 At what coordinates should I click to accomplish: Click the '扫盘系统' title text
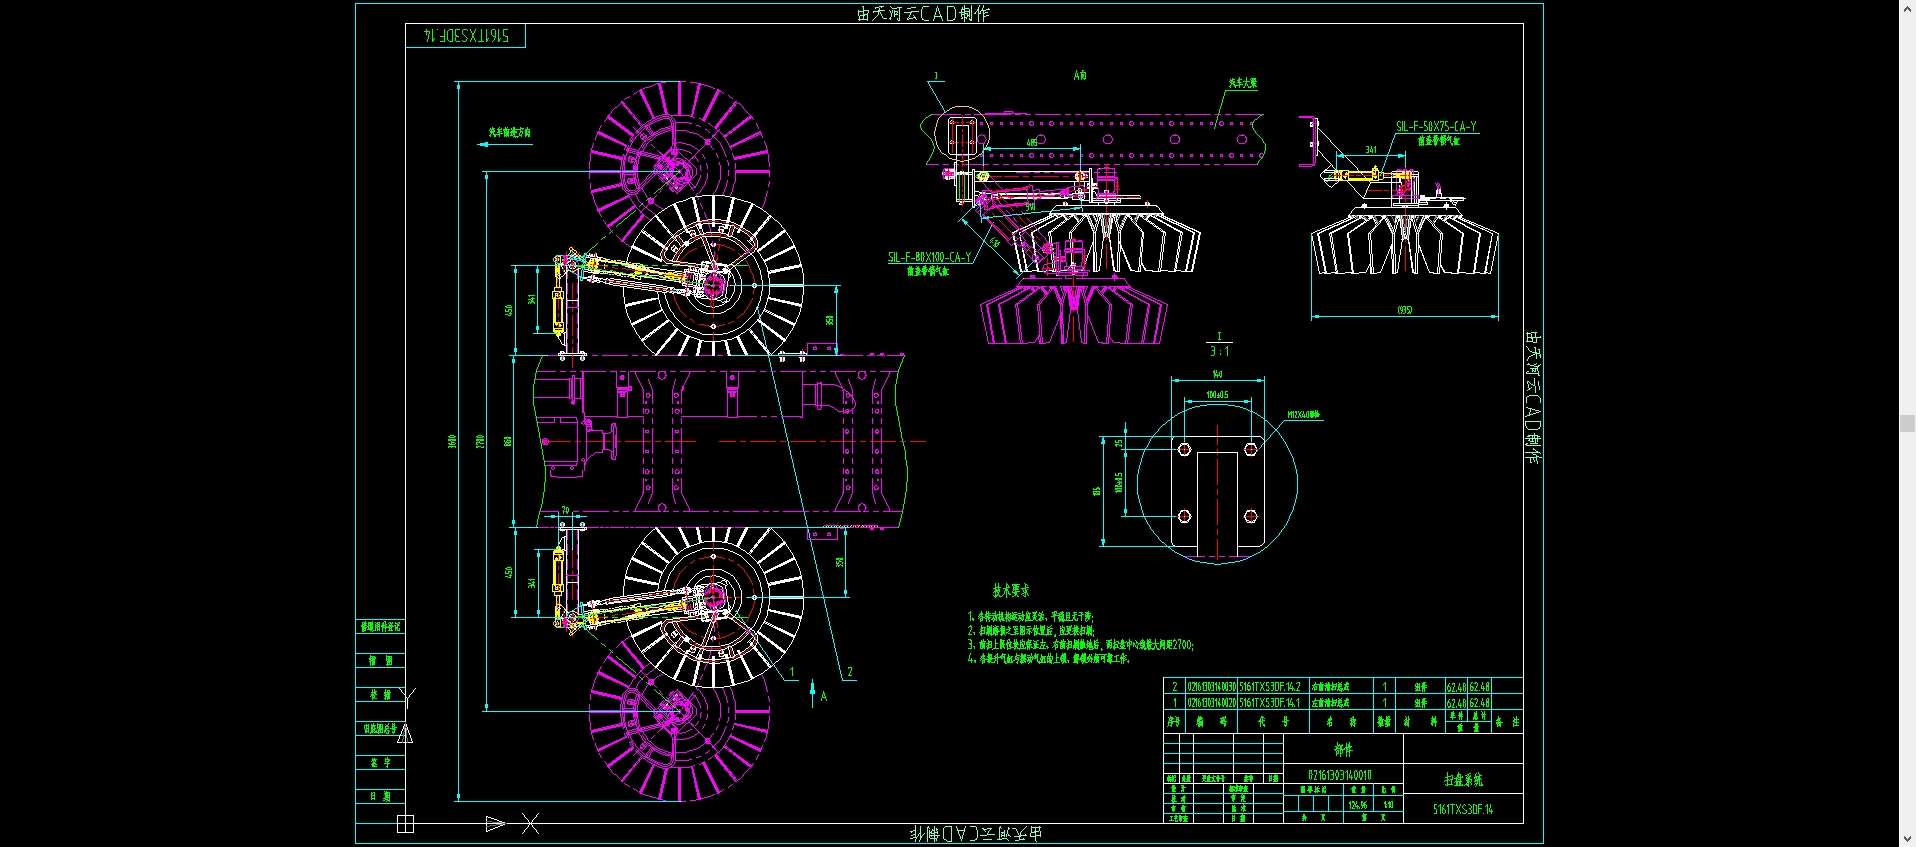pyautogui.click(x=1463, y=779)
